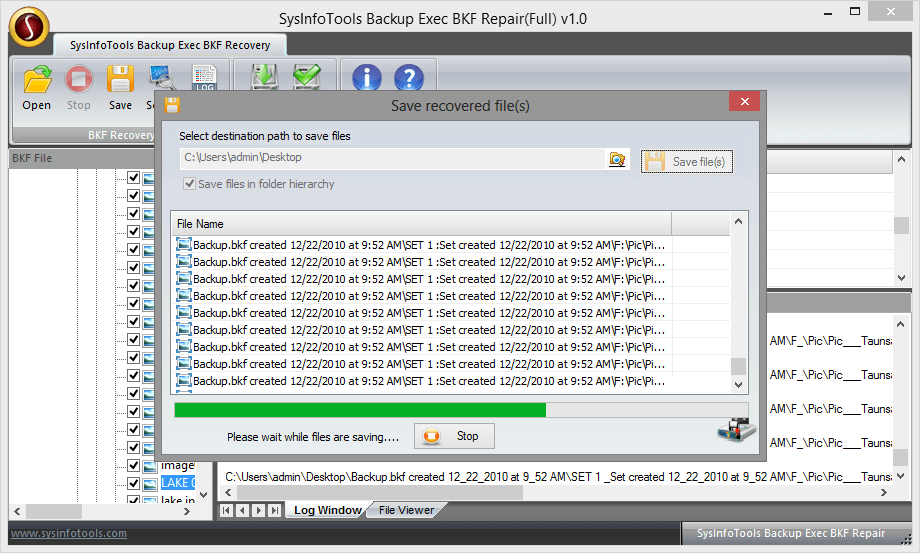Screen dimensions: 920x553
Task: Click the destination path field C:\Users\admin\Desktop
Action: (393, 158)
